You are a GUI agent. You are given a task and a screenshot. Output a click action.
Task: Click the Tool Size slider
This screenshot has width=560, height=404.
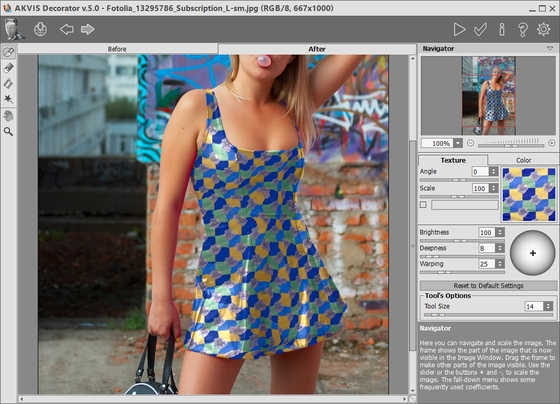coord(488,315)
